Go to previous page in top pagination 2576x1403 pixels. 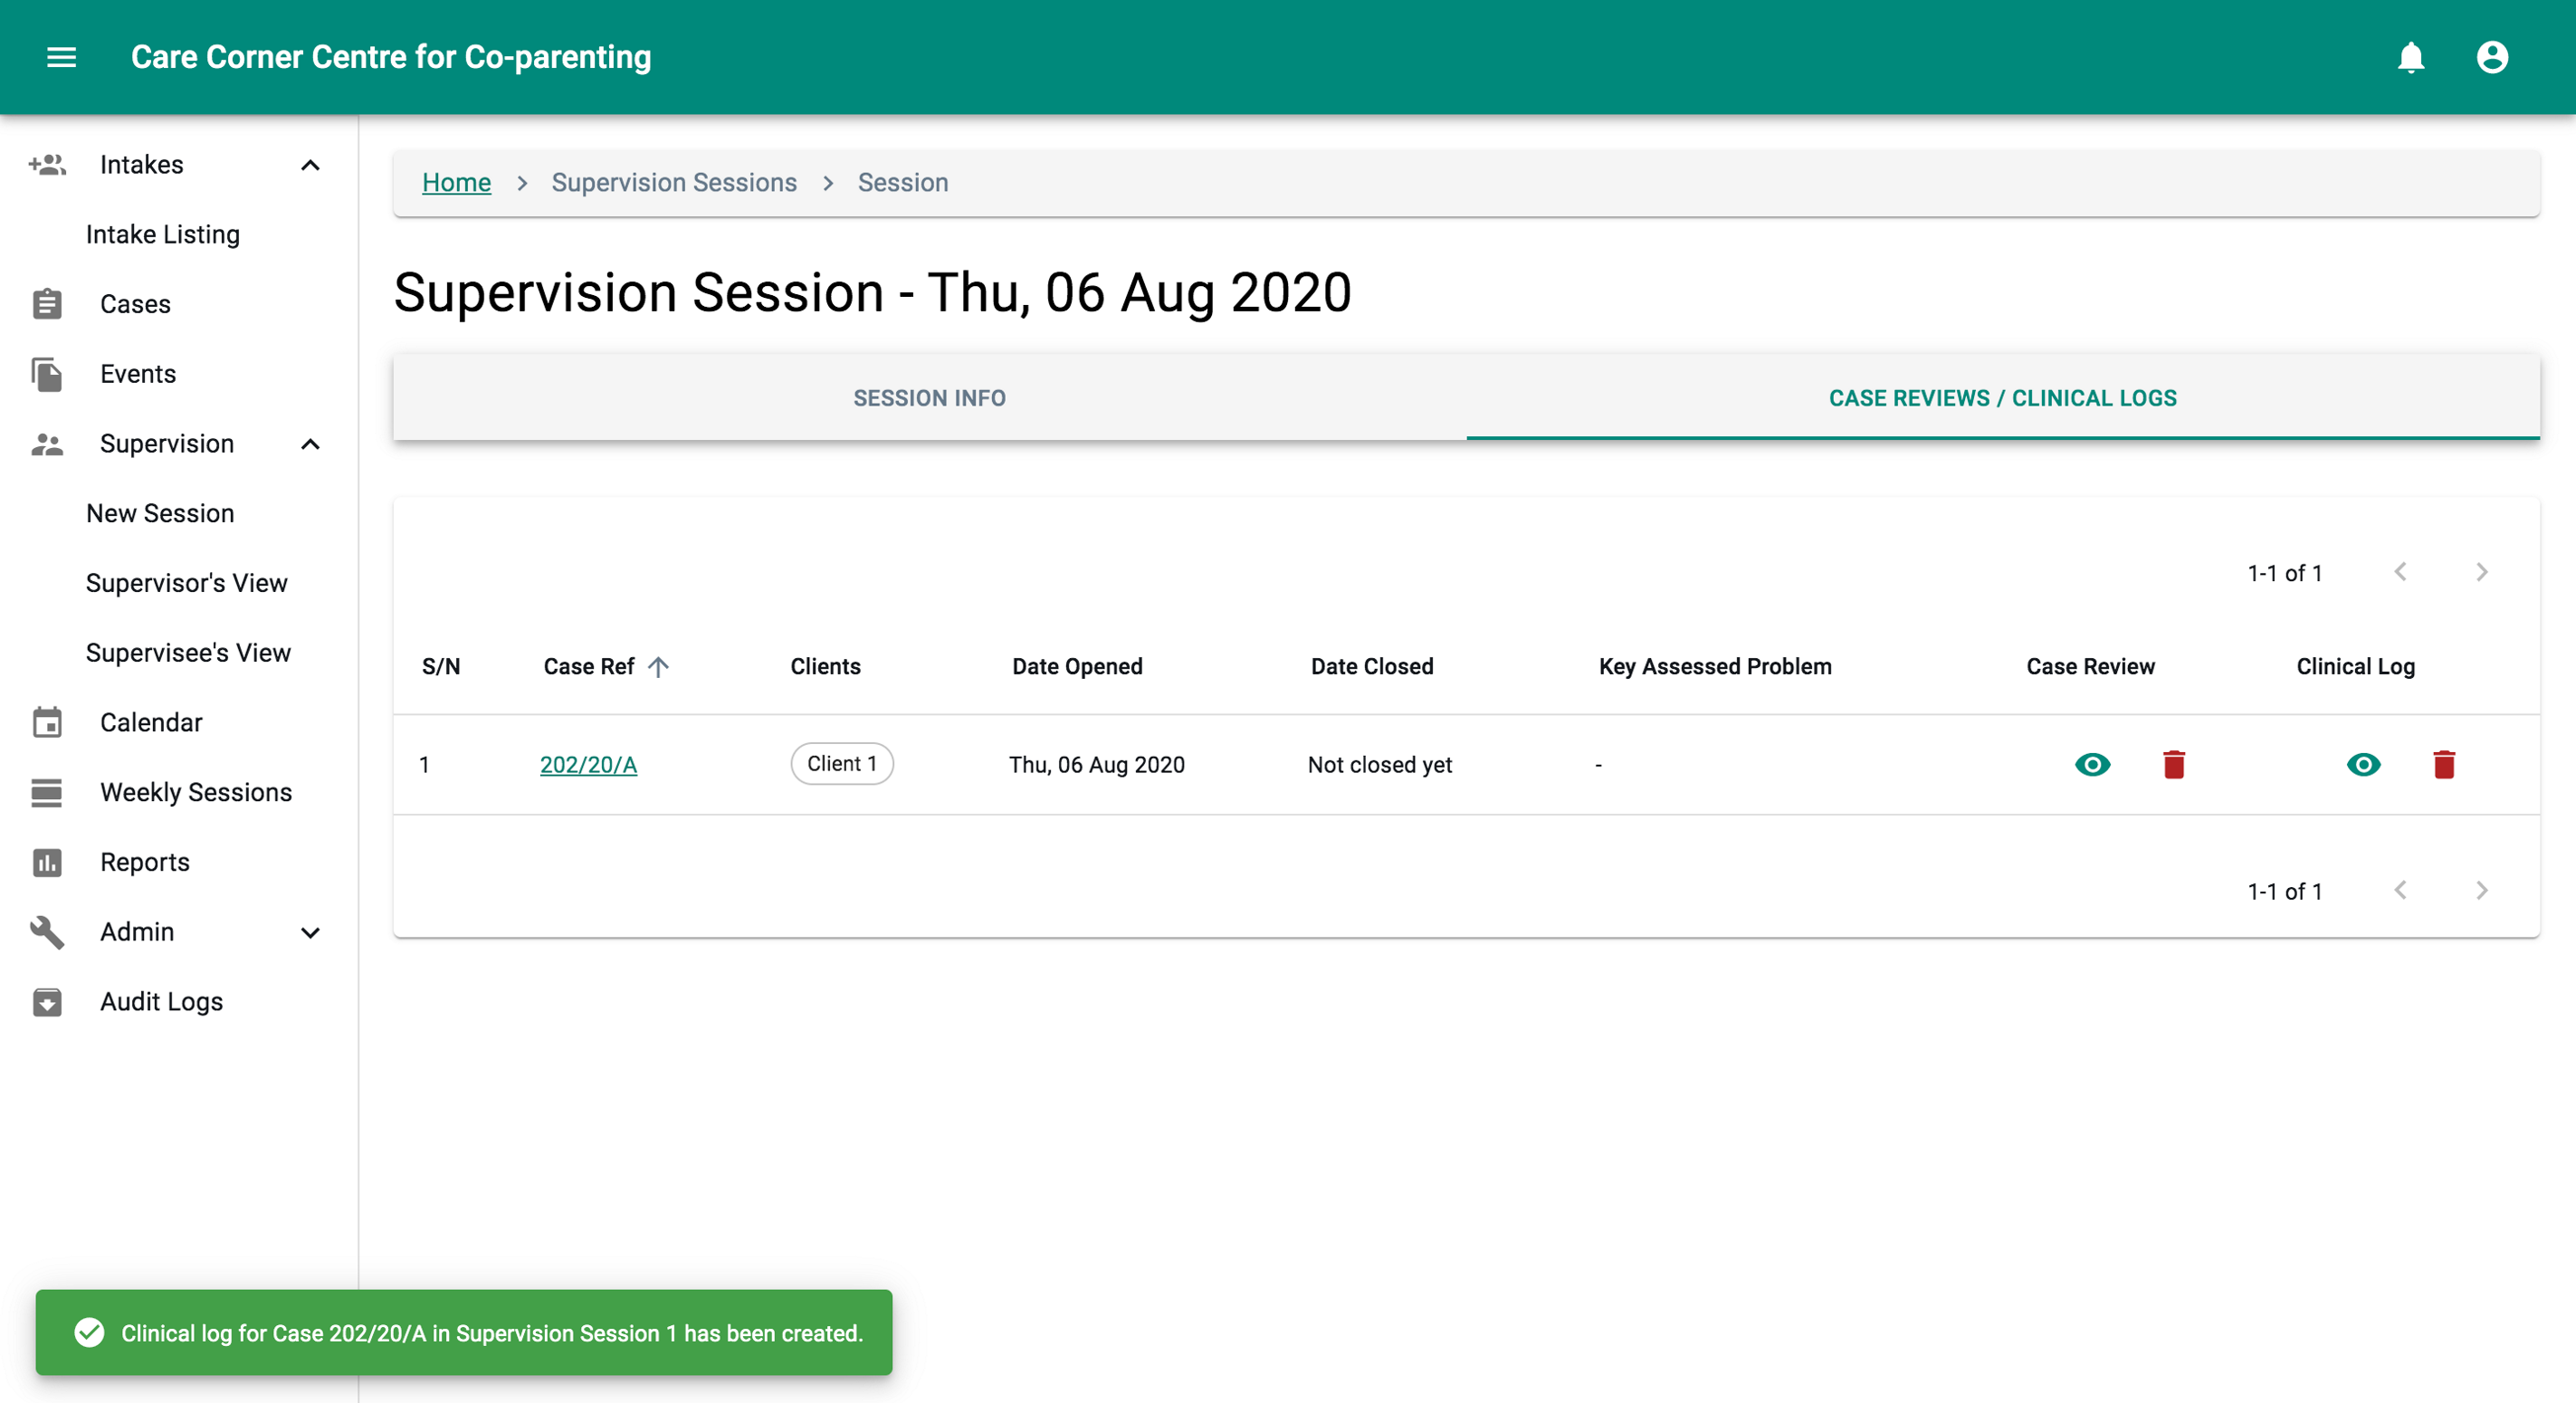click(2400, 572)
